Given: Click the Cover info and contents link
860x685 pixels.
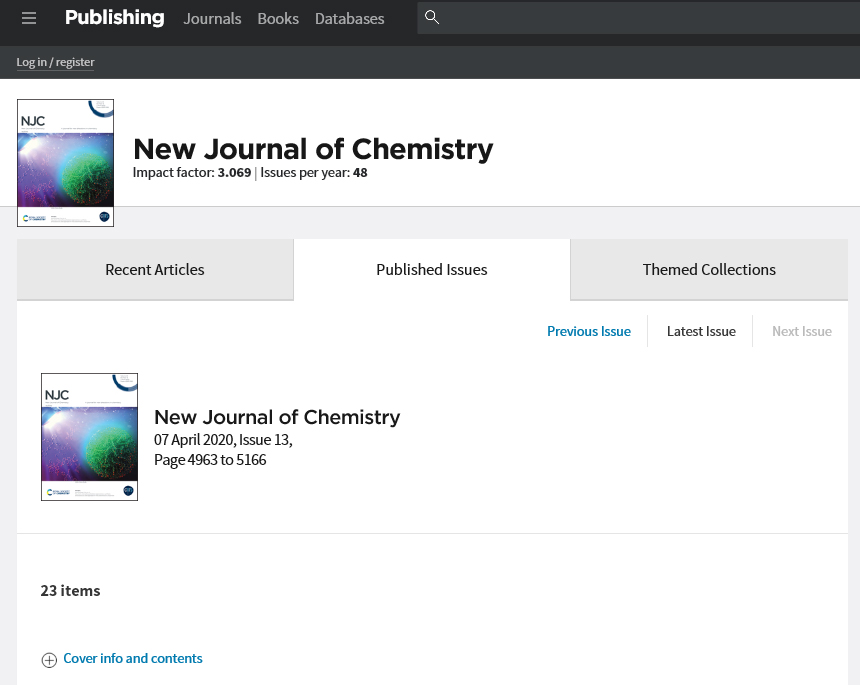Looking at the screenshot, I should click(133, 658).
